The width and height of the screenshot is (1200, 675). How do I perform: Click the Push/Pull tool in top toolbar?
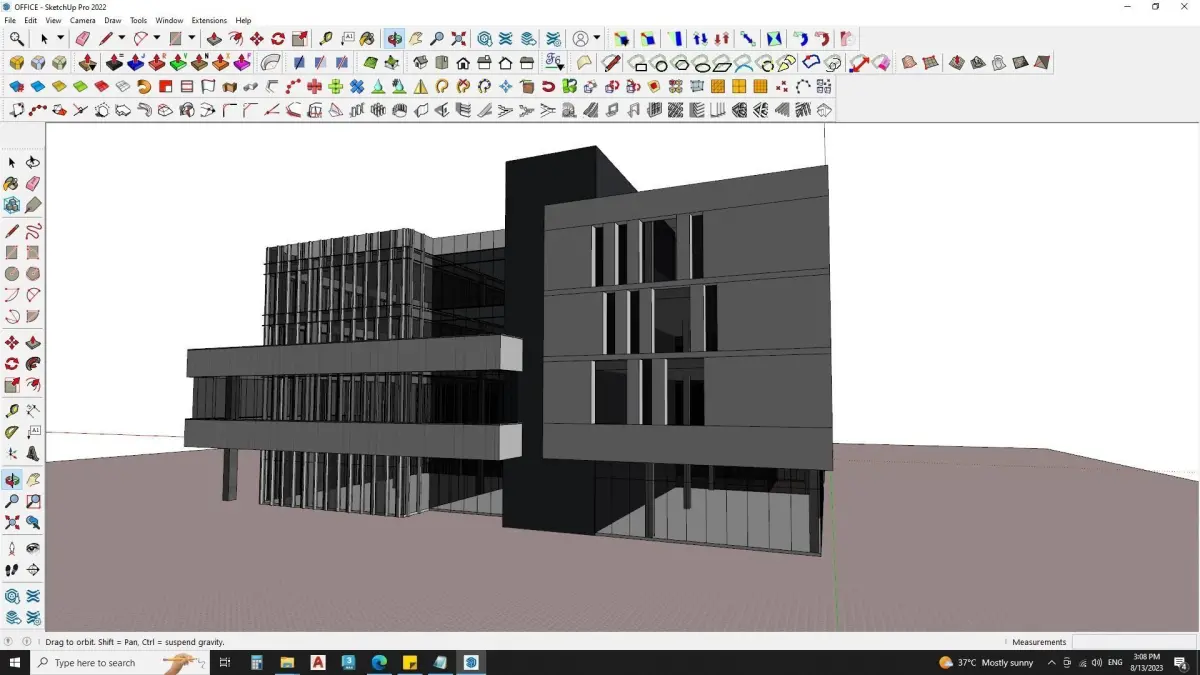pyautogui.click(x=214, y=38)
